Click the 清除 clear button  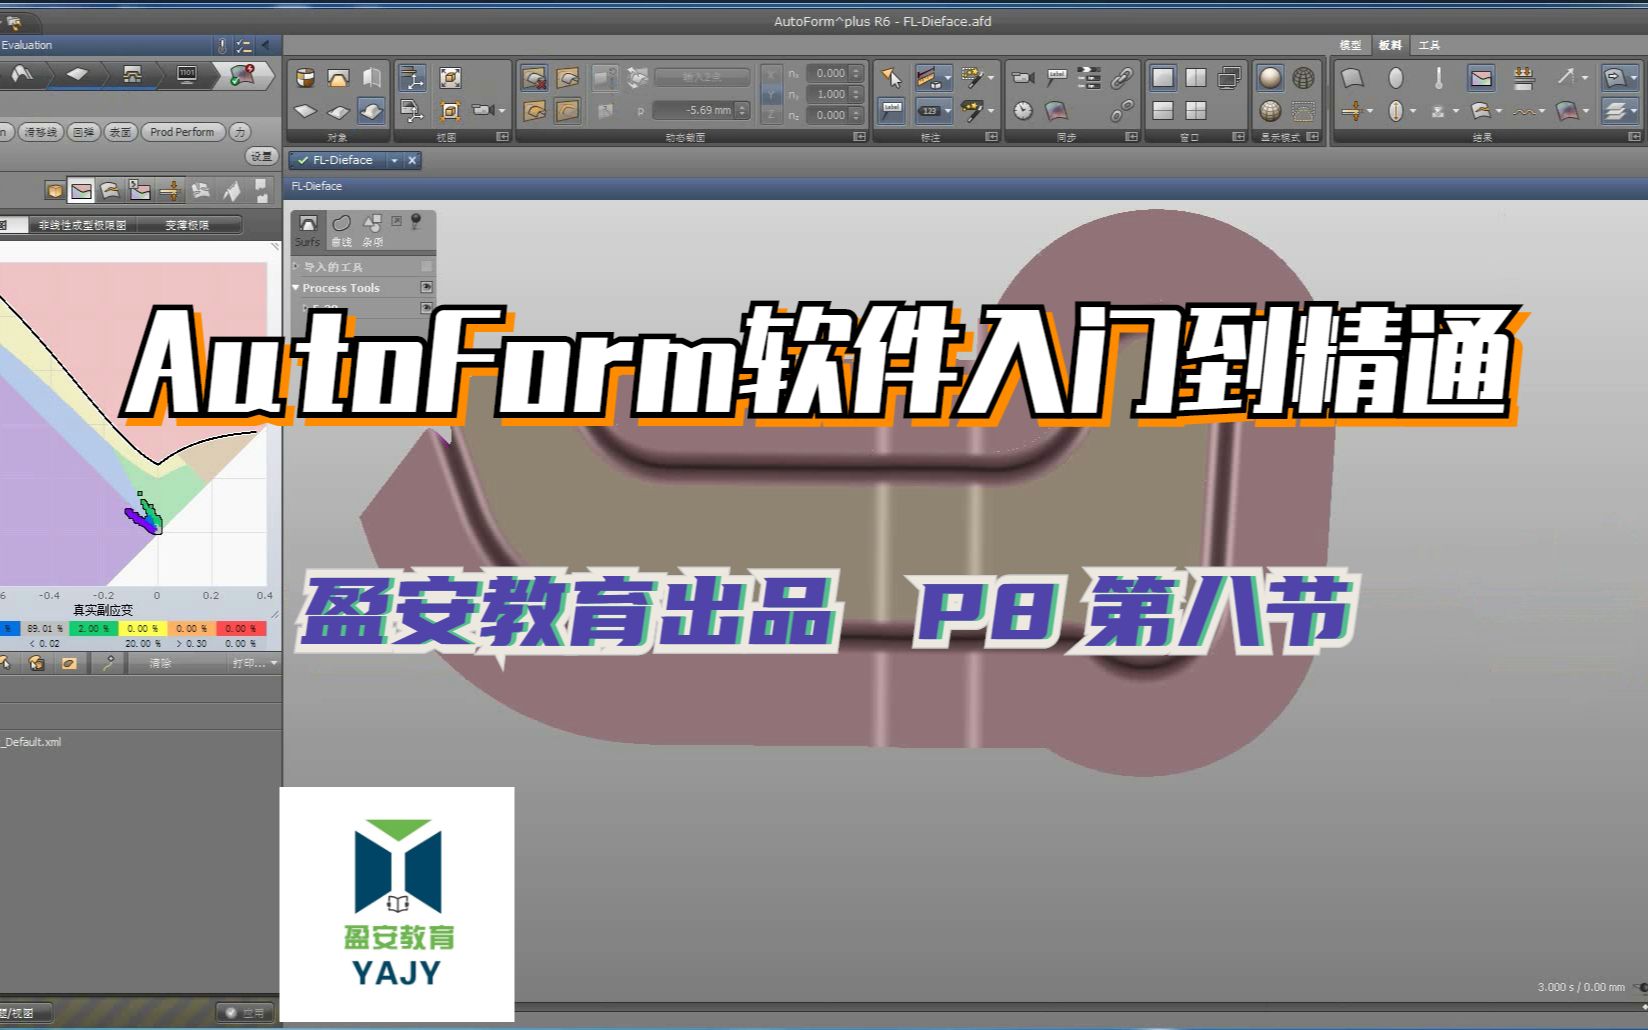point(160,663)
